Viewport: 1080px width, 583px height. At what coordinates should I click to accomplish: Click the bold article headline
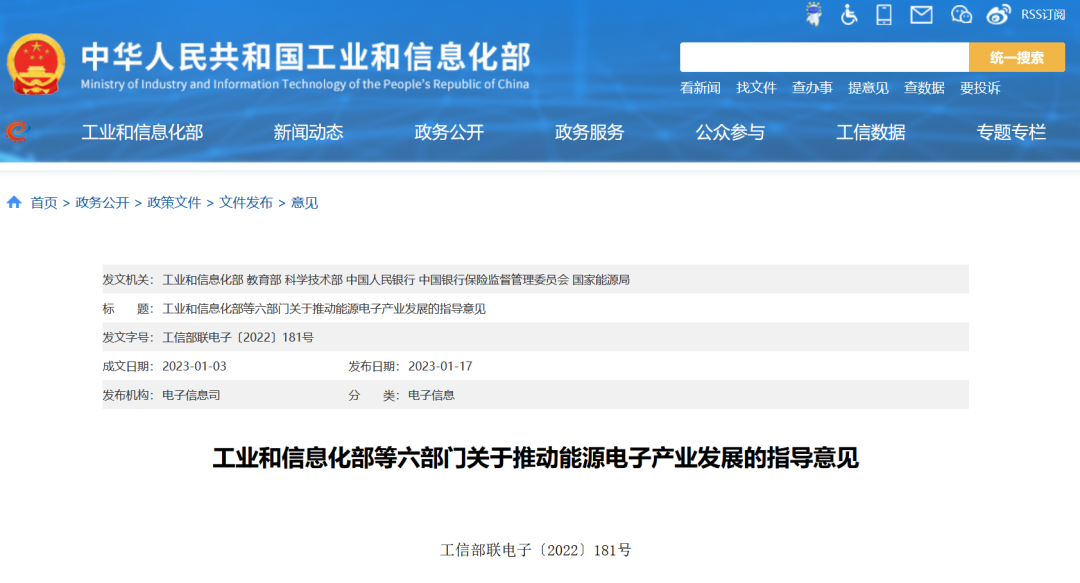(x=535, y=458)
